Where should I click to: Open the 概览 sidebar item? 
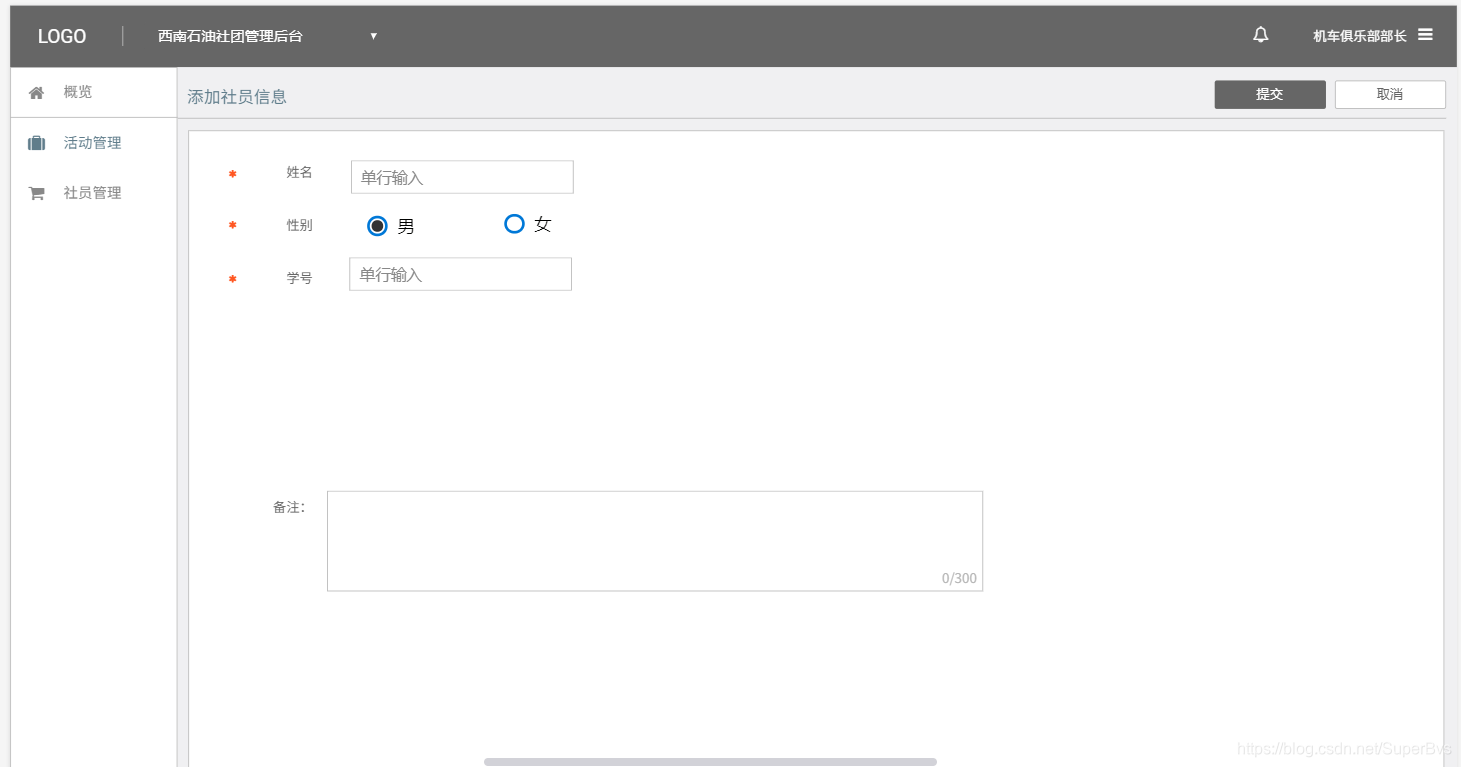coord(93,92)
